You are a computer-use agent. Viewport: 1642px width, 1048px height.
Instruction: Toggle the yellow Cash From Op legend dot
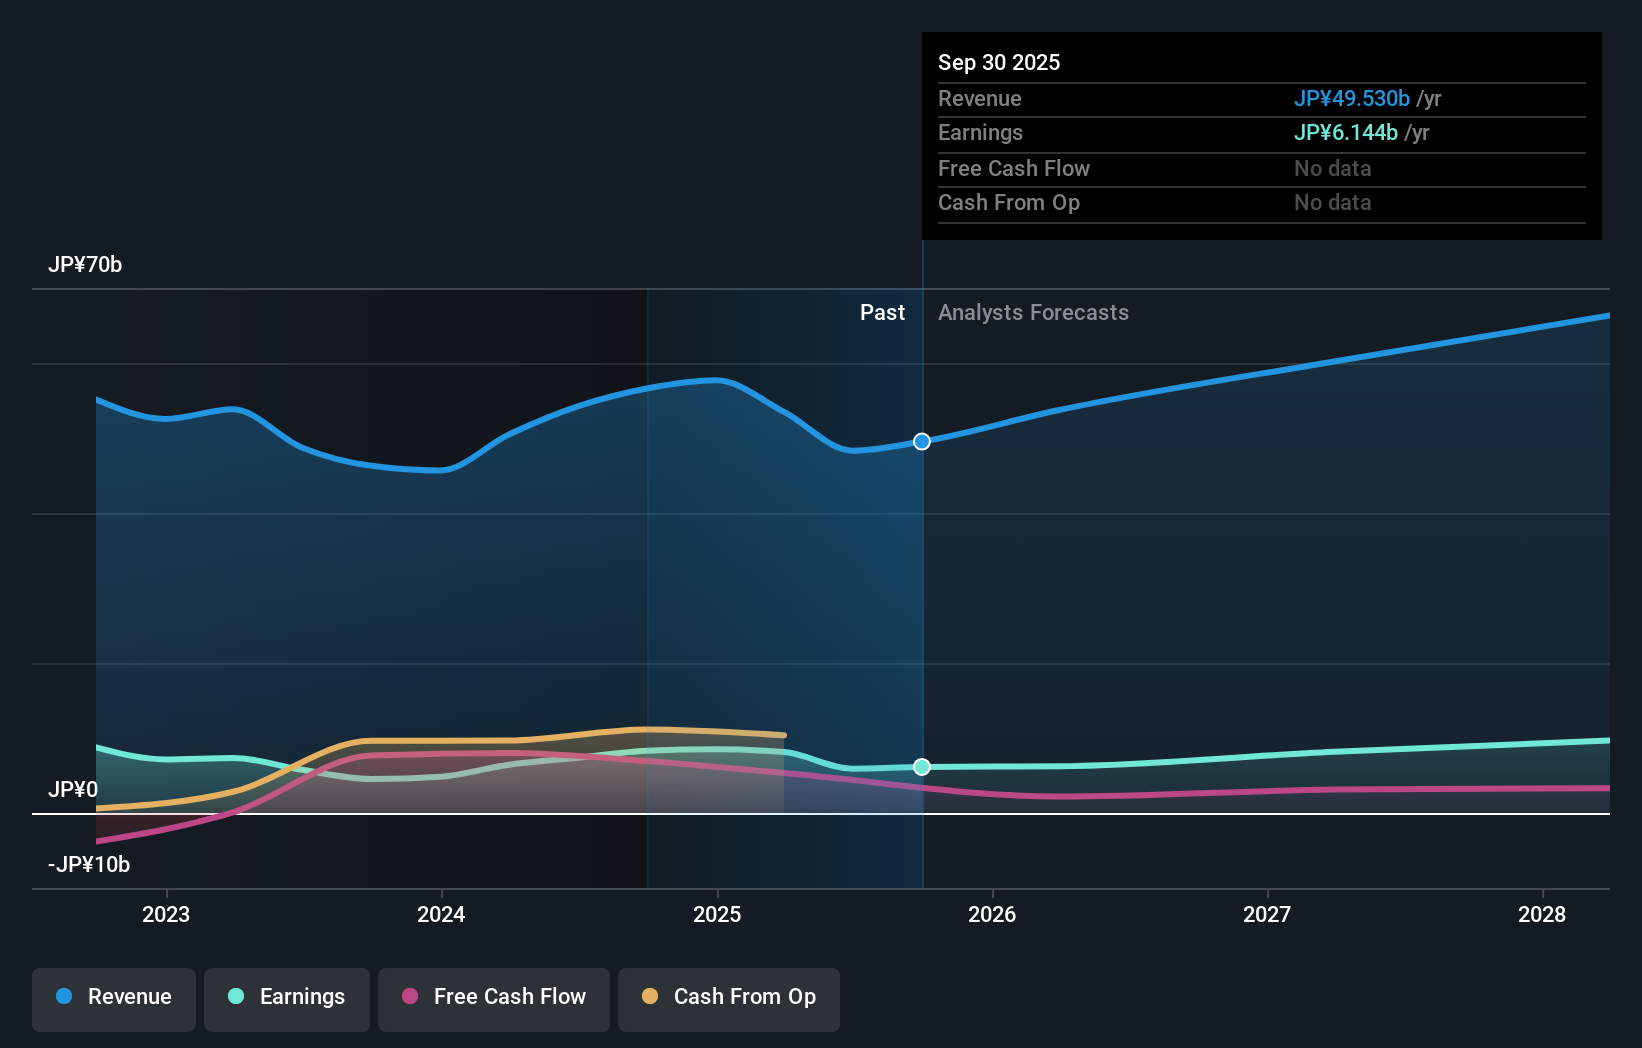point(650,996)
